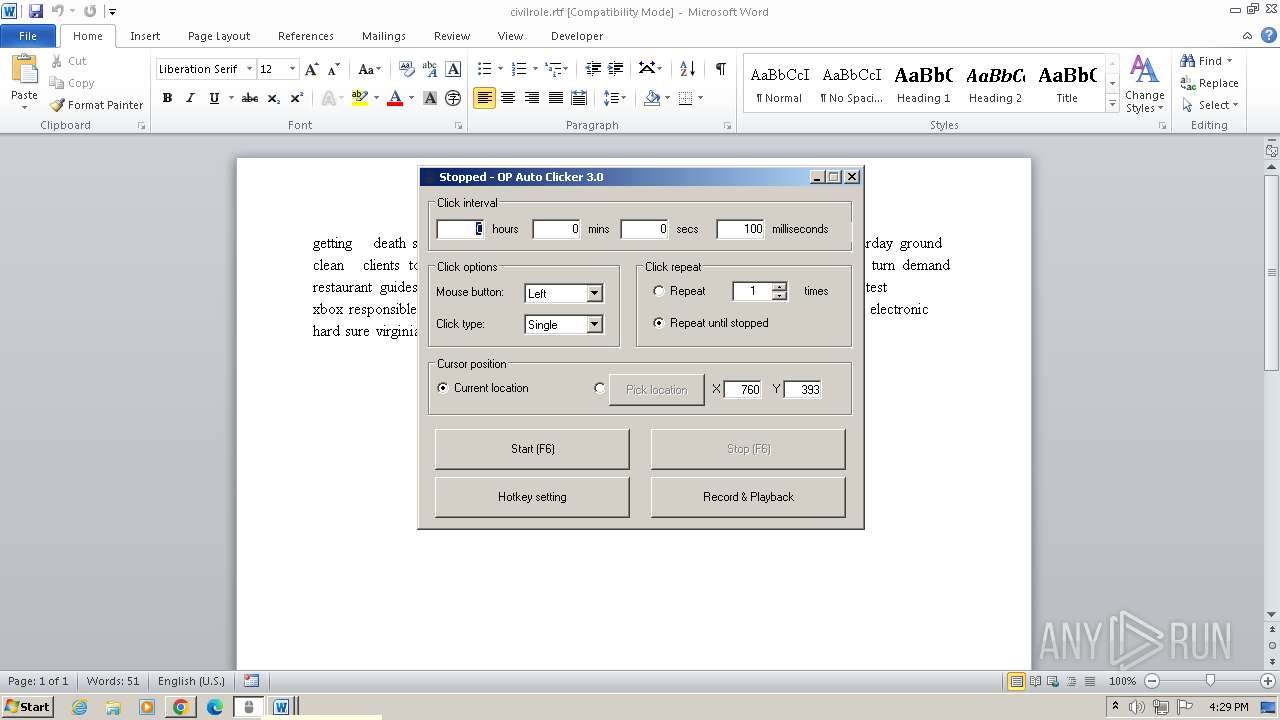Open Mouse button dropdown
This screenshot has width=1280, height=720.
coord(595,293)
